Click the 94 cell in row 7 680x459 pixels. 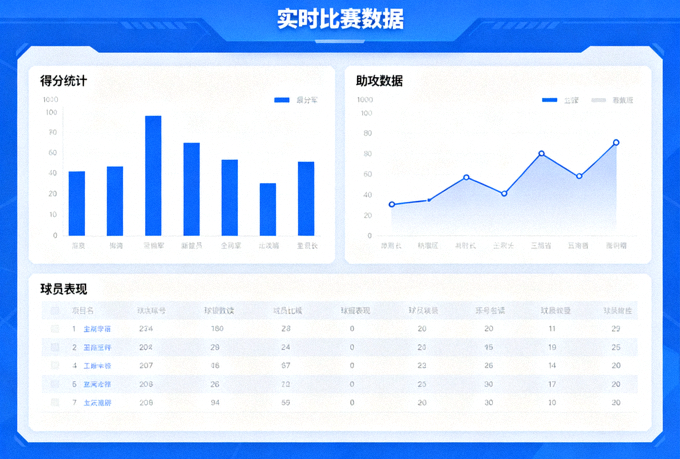click(215, 403)
